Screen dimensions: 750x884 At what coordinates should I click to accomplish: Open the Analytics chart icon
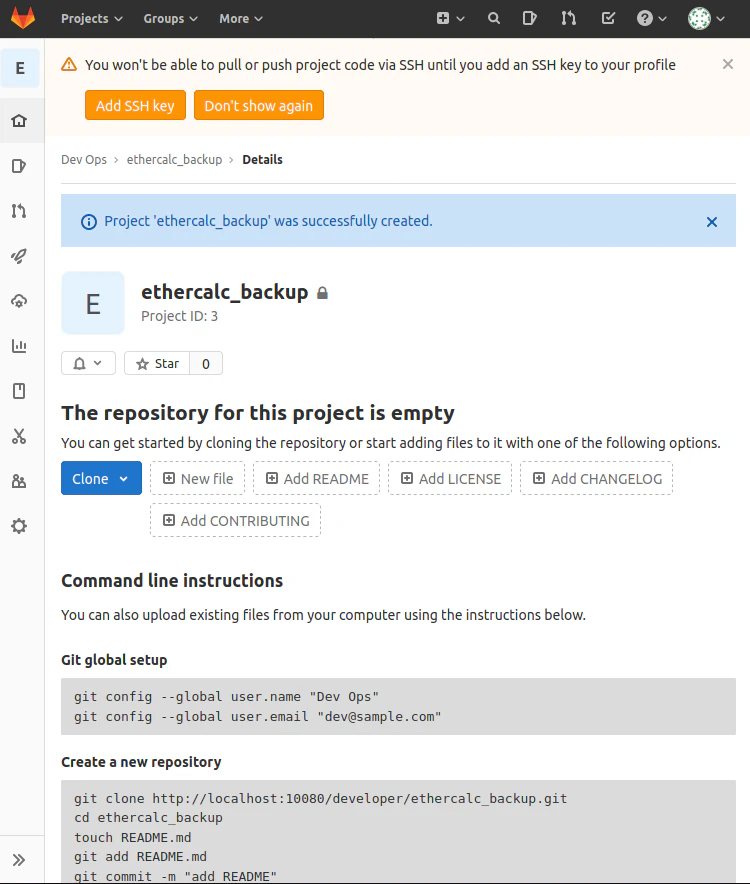coord(19,346)
